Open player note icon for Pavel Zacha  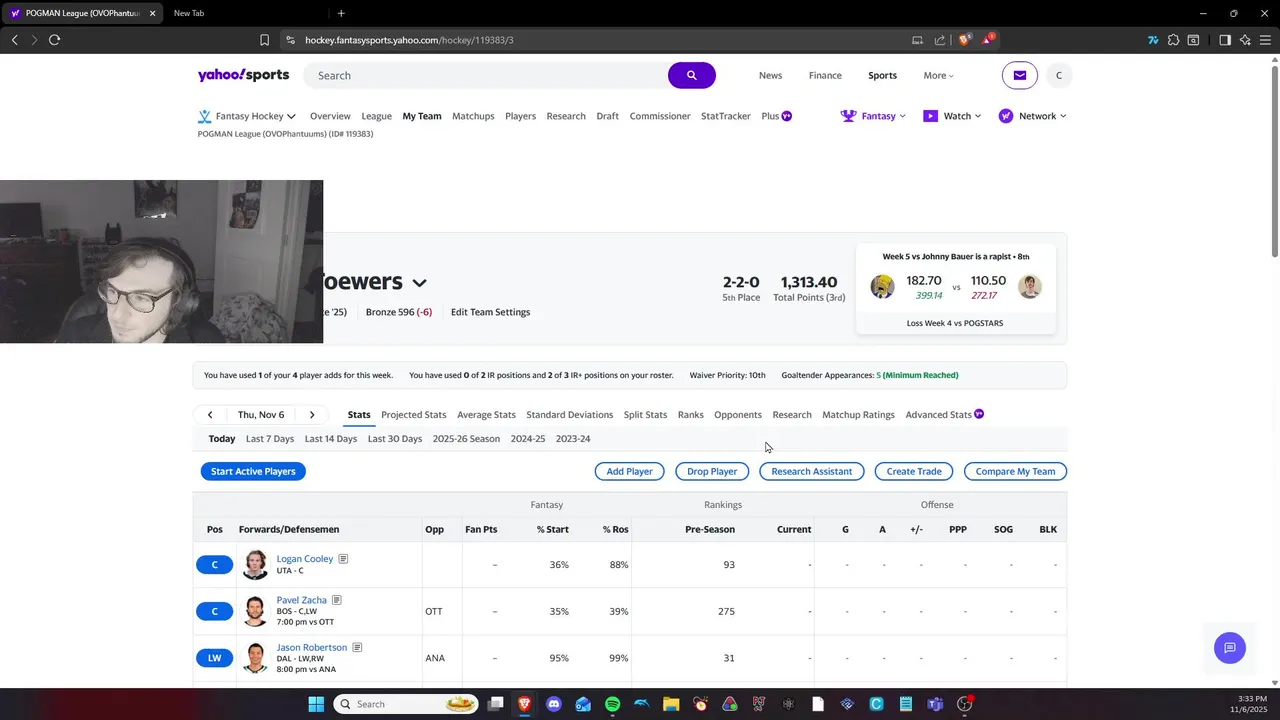[337, 600]
